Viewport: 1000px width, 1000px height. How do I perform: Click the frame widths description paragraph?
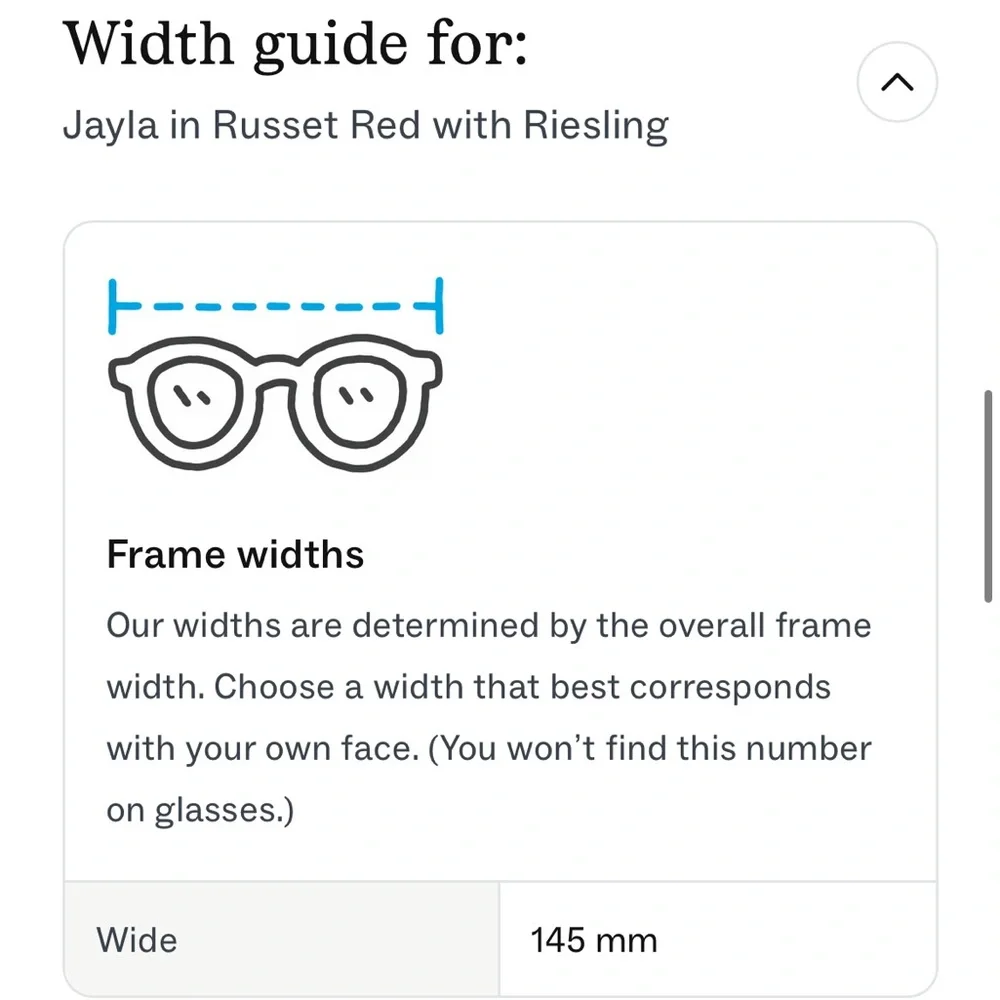tap(488, 717)
